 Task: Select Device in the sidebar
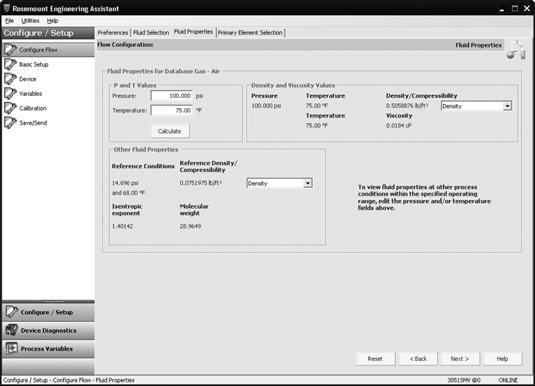[28, 79]
